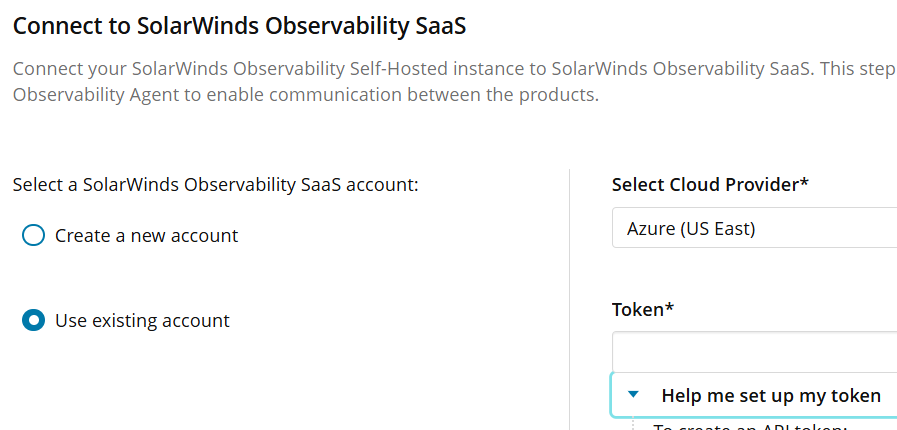This screenshot has width=897, height=430.
Task: Click the vertical divider between the account and provider sections
Action: tap(569, 300)
